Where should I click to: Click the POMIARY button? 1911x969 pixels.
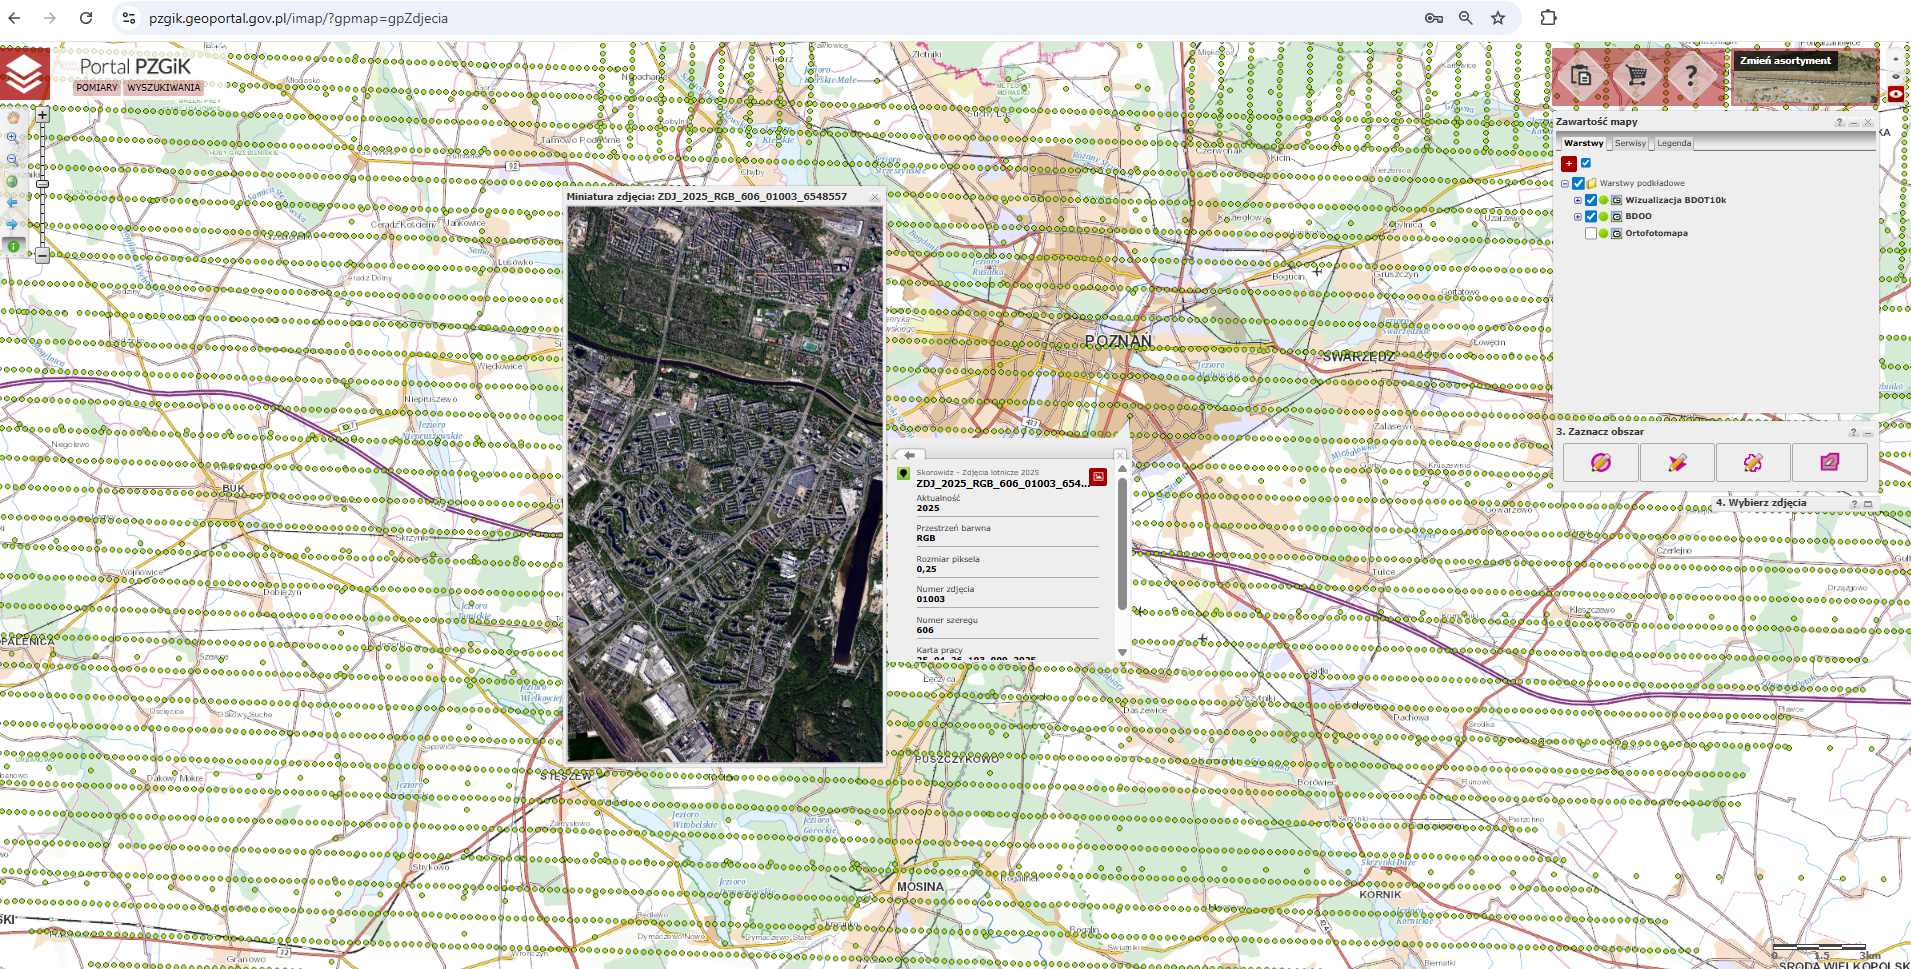click(97, 88)
